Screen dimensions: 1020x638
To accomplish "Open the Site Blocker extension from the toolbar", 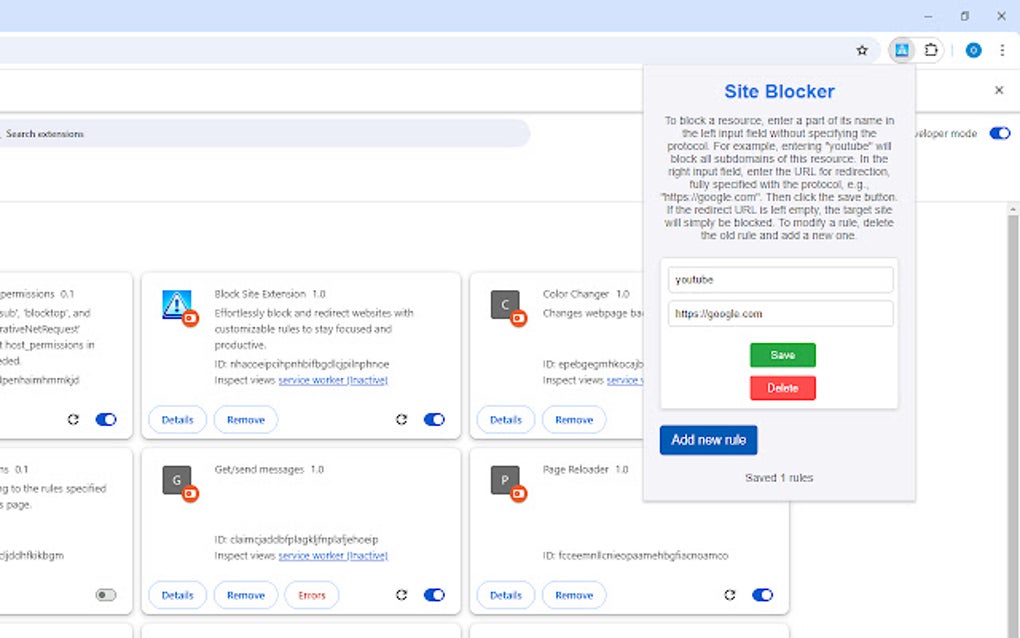I will [x=903, y=50].
